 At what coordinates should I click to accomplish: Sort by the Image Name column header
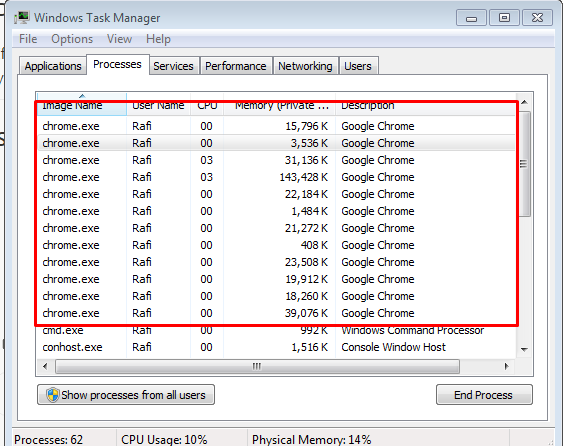(x=82, y=105)
